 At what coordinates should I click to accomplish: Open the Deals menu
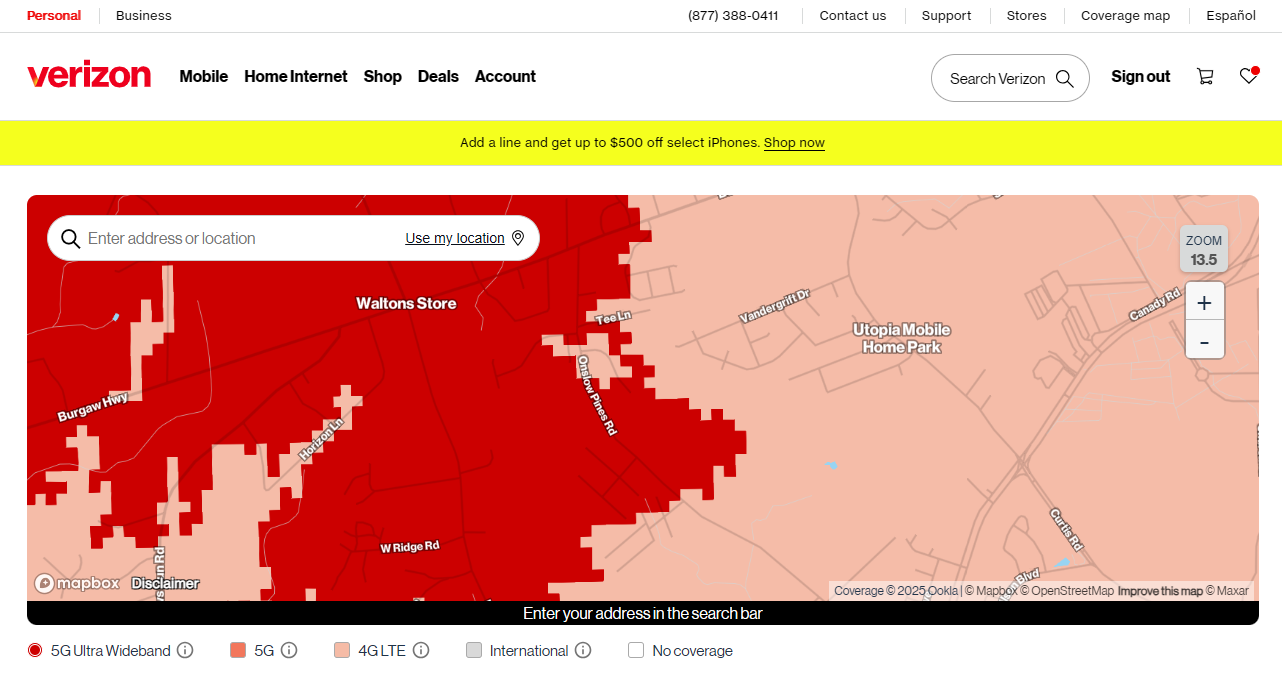pos(438,76)
